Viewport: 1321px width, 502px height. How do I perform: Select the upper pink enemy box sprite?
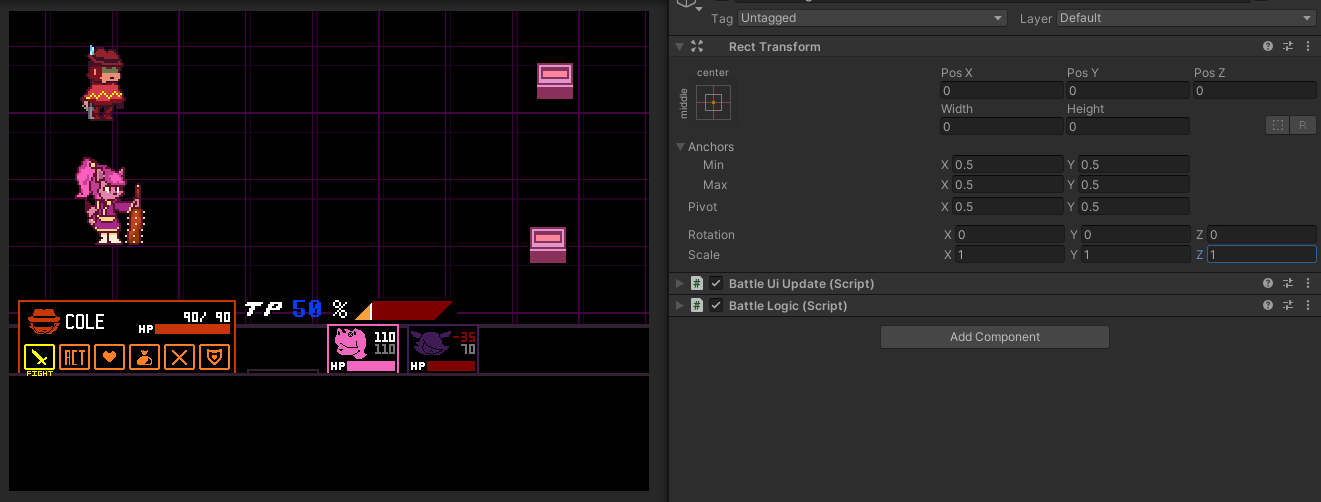click(555, 81)
